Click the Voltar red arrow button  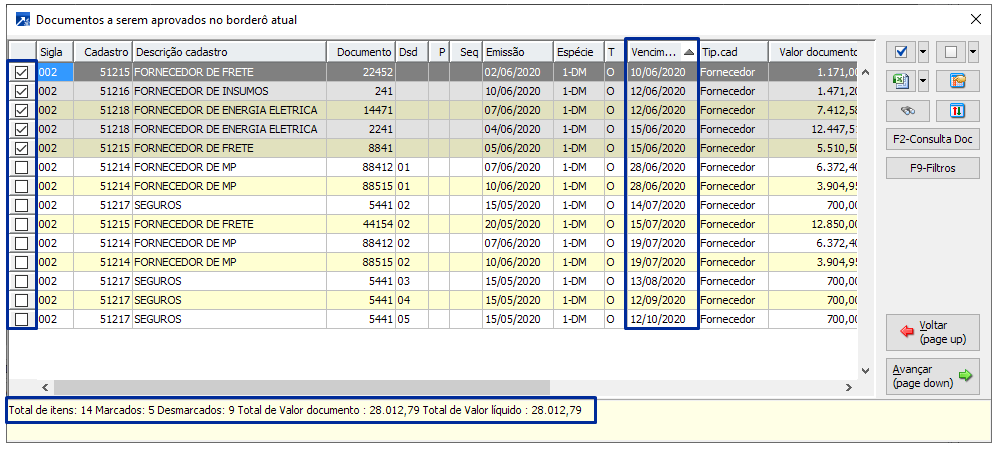932,332
